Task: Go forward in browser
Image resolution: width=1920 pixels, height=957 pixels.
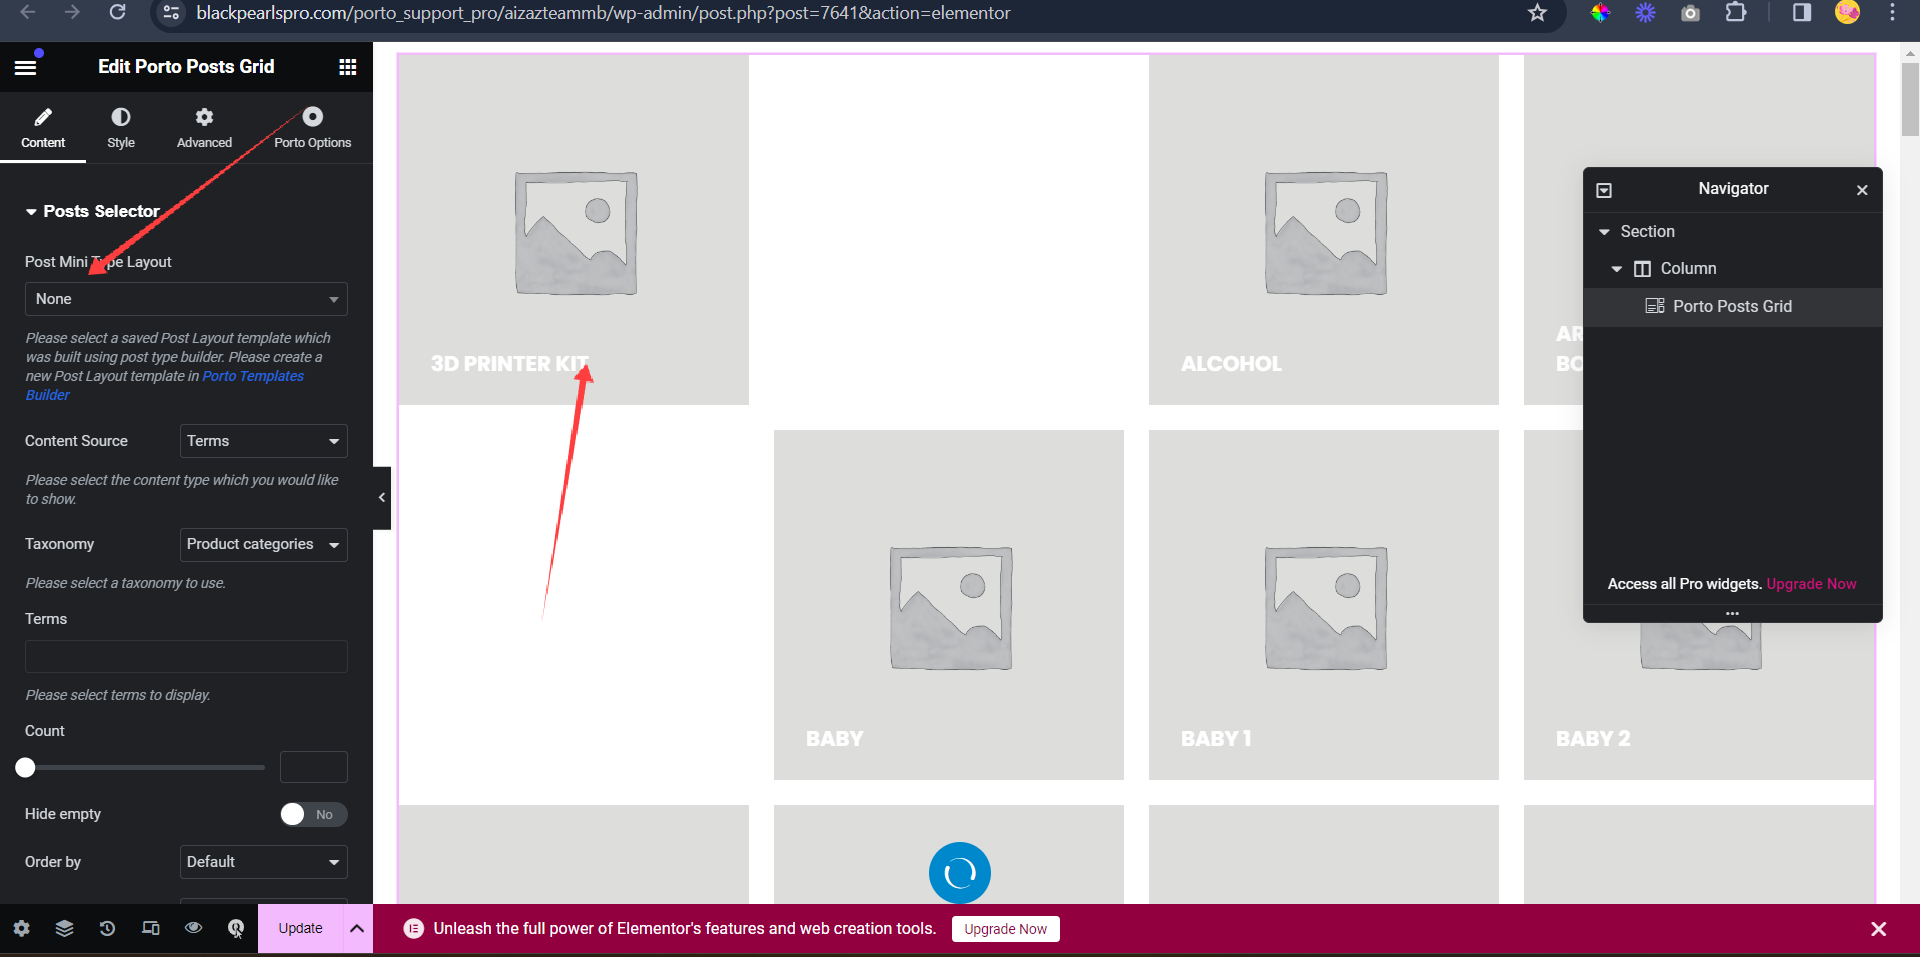Action: pyautogui.click(x=72, y=12)
